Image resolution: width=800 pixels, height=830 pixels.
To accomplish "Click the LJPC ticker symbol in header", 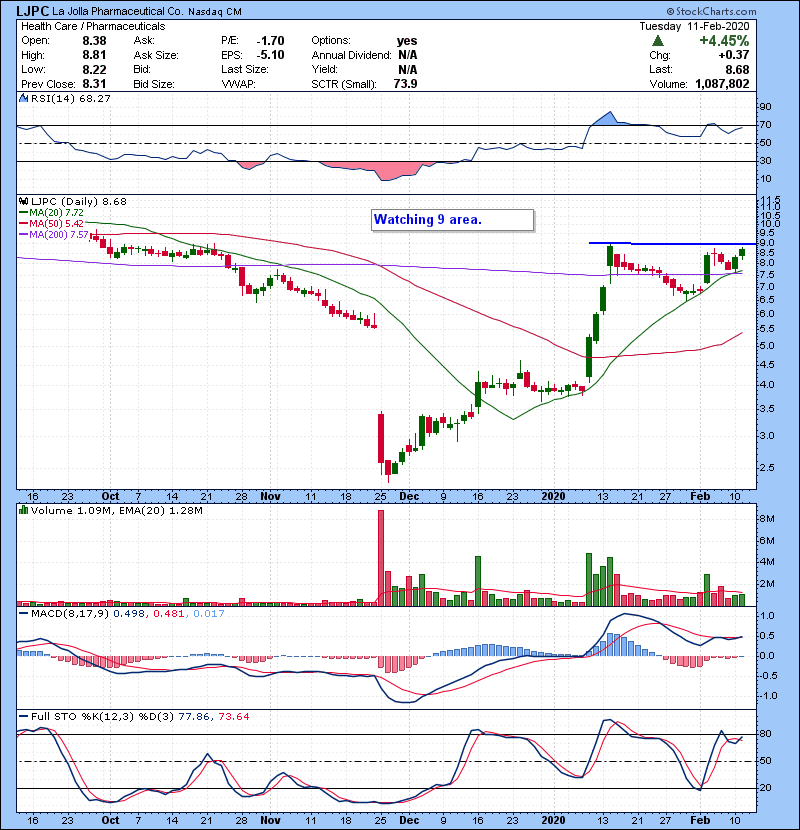I will [33, 11].
